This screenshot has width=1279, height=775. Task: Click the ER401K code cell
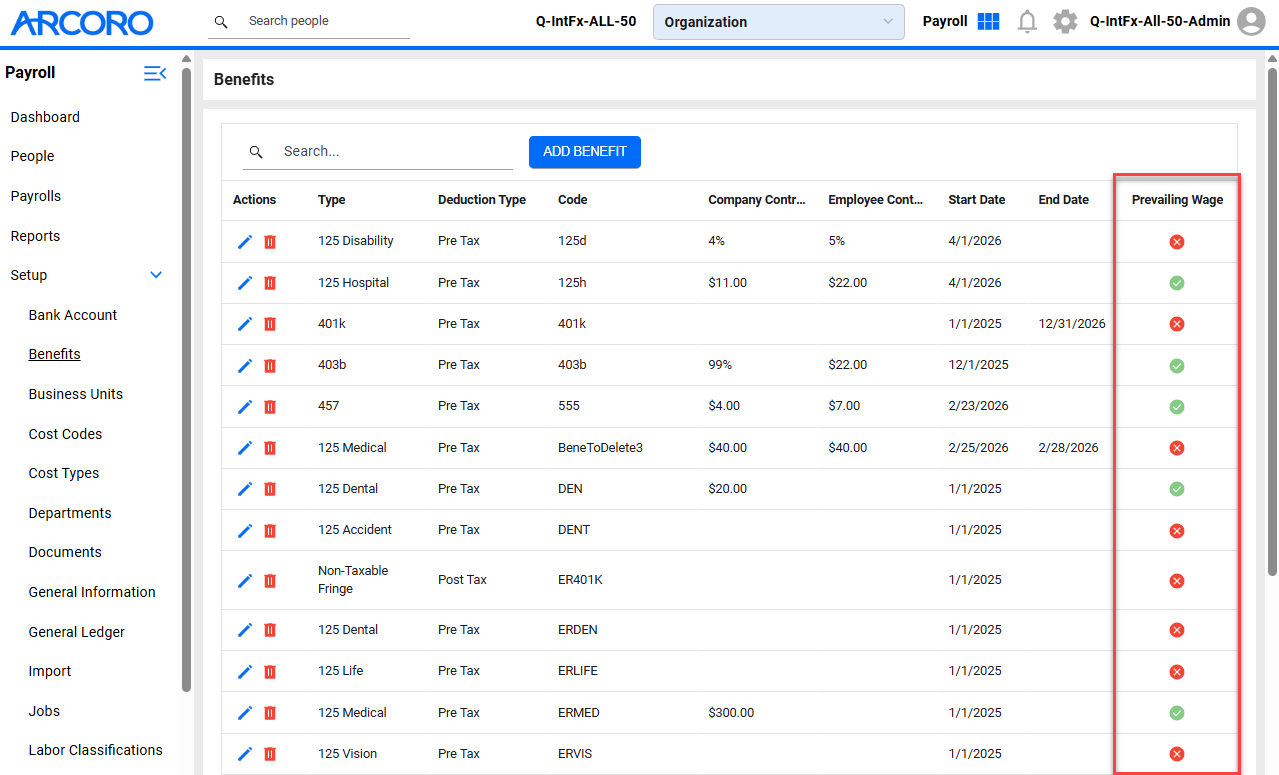(580, 580)
